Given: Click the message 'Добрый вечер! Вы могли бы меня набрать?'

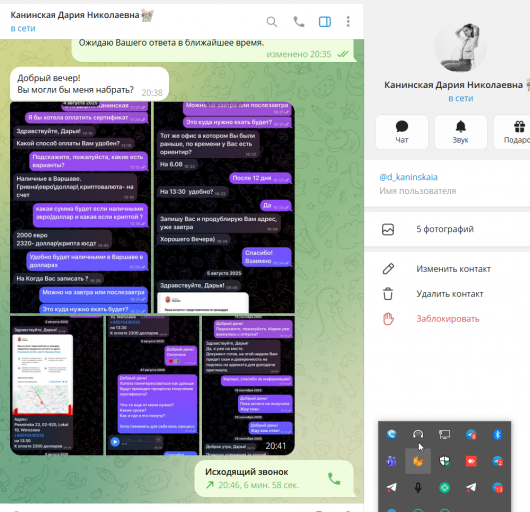Looking at the screenshot, I should point(90,84).
